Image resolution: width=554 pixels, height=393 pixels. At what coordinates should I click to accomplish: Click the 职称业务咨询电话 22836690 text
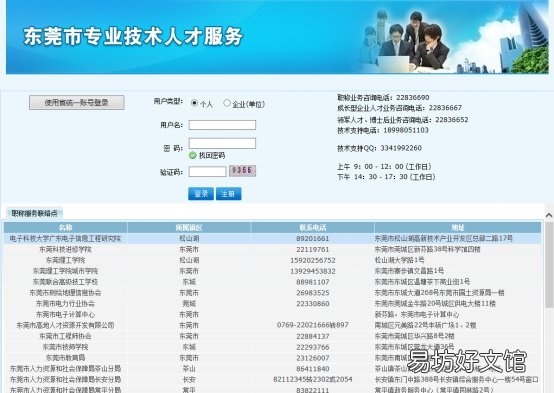click(383, 98)
